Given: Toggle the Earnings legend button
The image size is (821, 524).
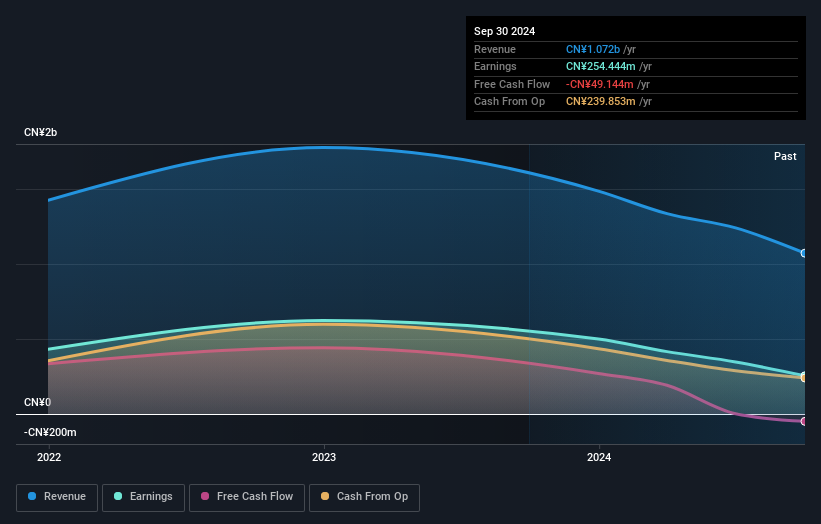Looking at the screenshot, I should (143, 497).
